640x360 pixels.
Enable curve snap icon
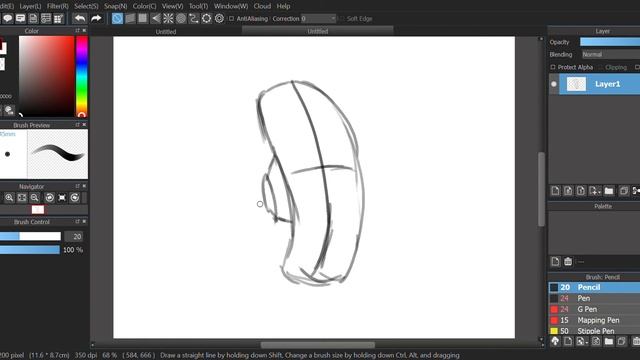click(193, 18)
